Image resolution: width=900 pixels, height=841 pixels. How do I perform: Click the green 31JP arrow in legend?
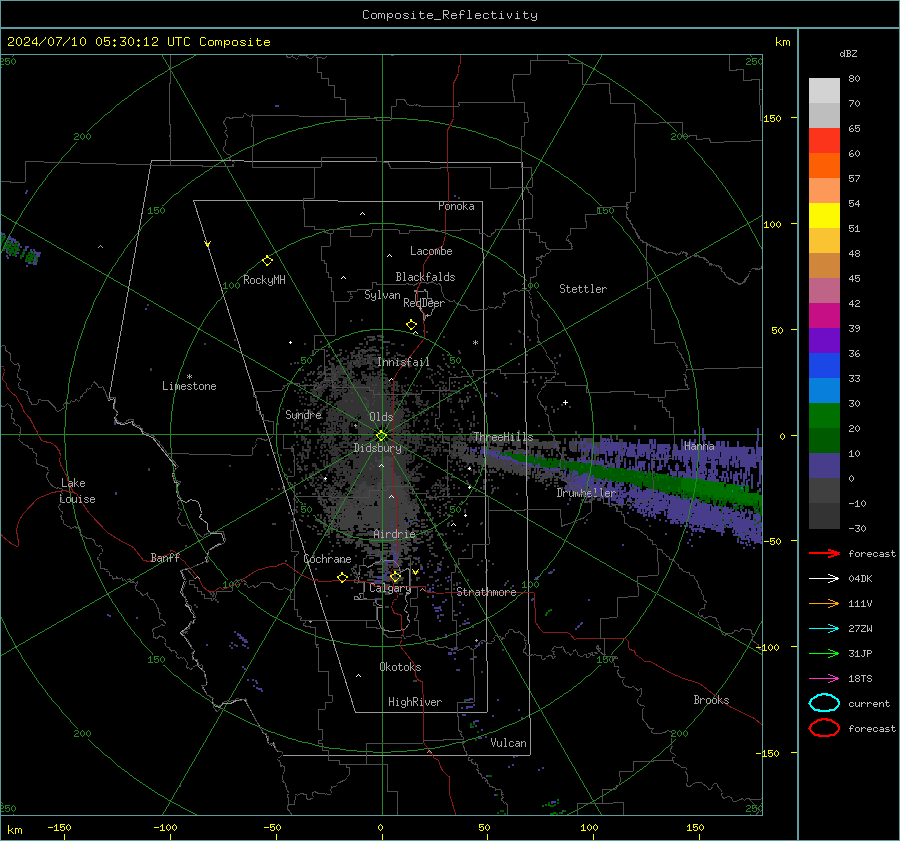tap(824, 653)
